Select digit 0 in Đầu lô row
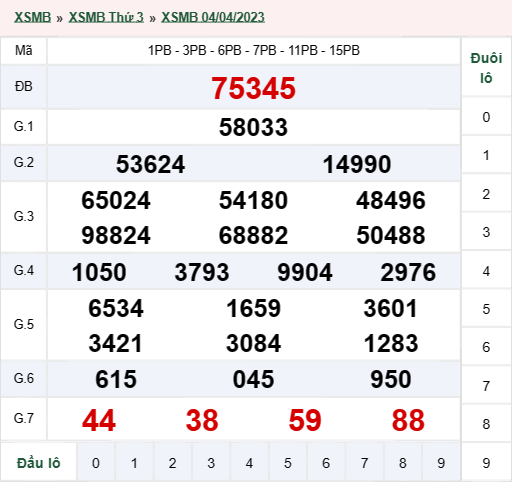The width and height of the screenshot is (512, 482). tap(96, 463)
